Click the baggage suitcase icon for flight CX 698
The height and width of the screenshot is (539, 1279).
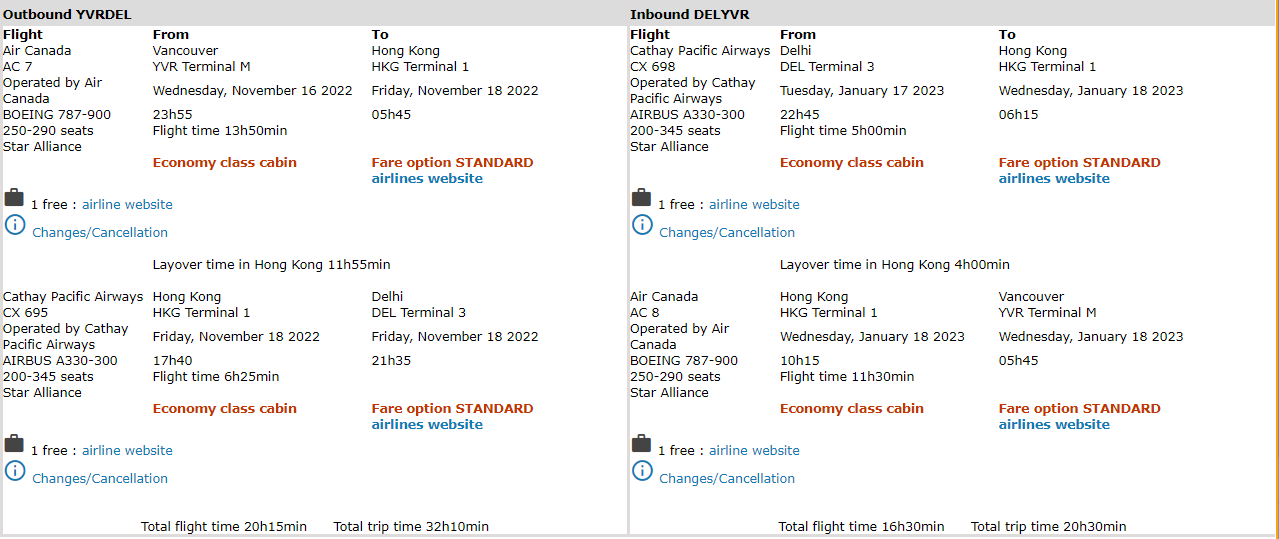click(641, 197)
